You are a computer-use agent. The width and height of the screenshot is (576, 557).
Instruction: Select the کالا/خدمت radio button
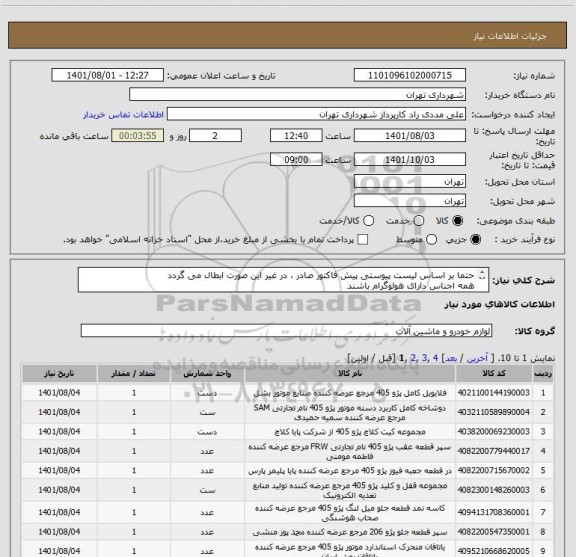point(368,221)
